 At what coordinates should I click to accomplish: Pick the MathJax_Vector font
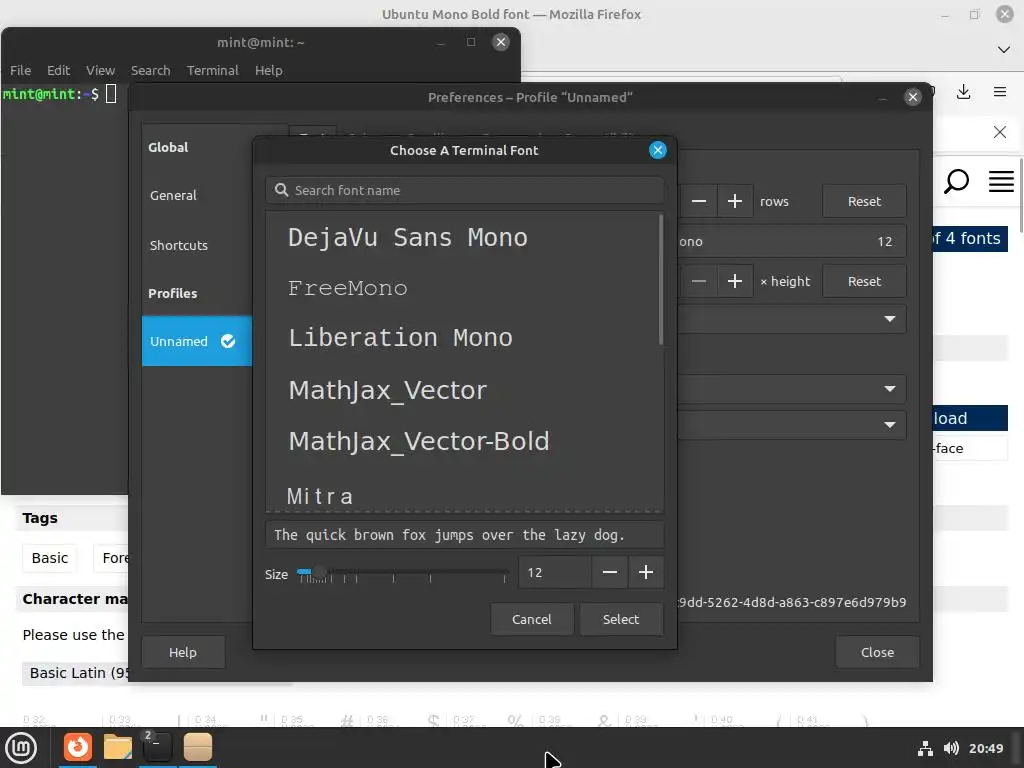tap(388, 391)
